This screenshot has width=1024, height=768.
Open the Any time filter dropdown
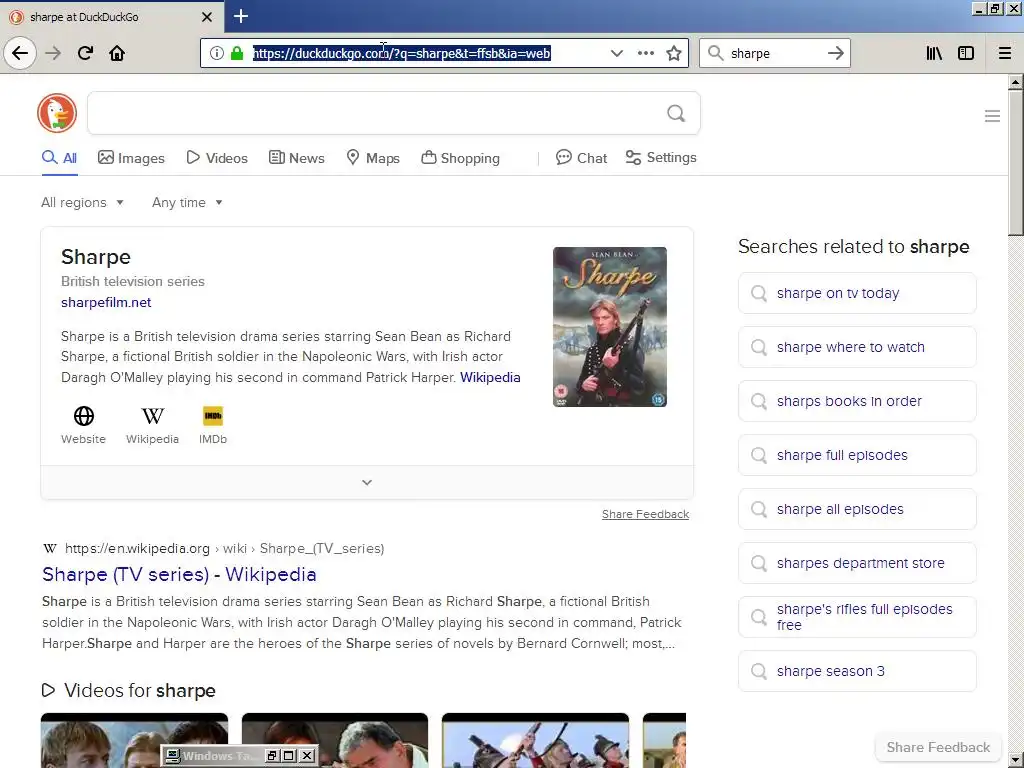pos(187,202)
